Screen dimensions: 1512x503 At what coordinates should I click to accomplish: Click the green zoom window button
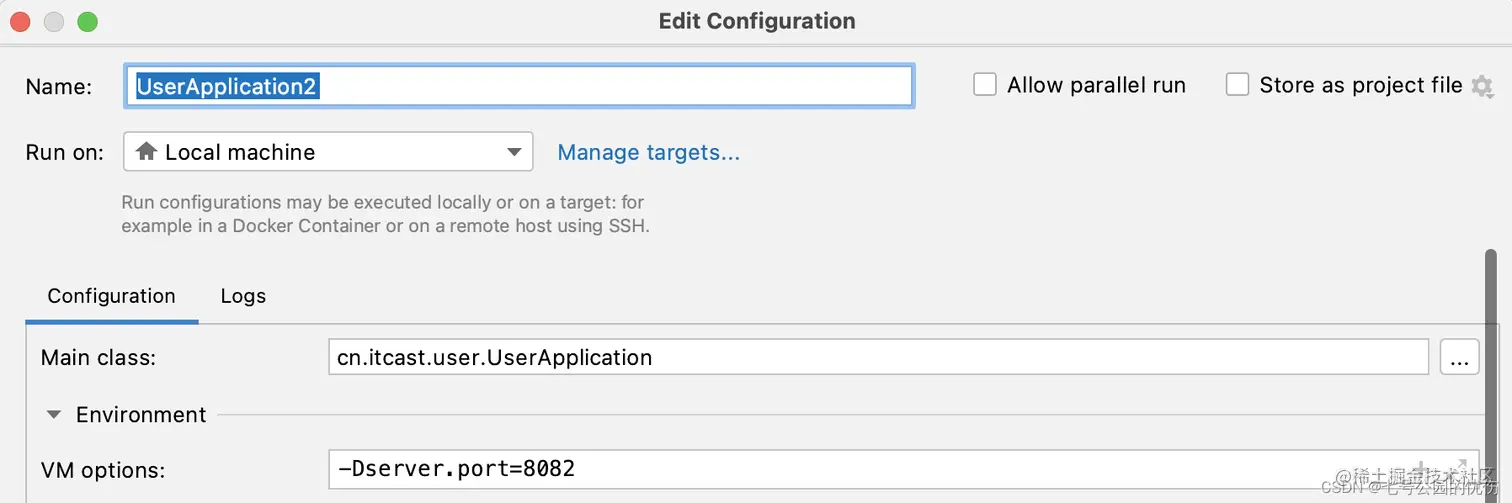click(87, 21)
